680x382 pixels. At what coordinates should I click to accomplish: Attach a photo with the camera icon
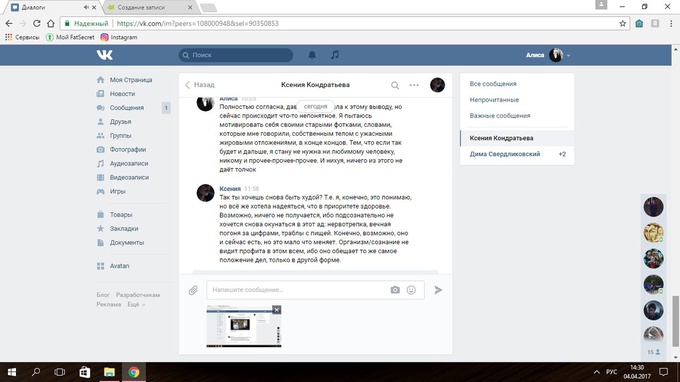395,290
